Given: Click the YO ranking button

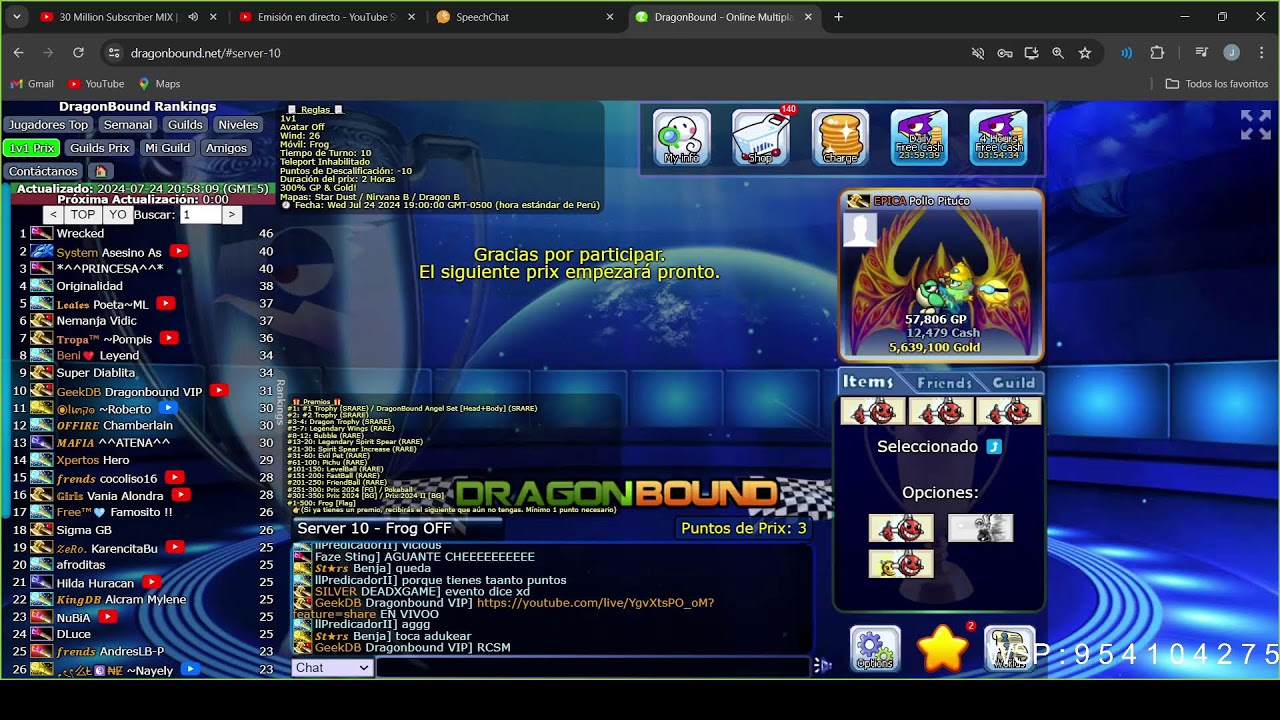Looking at the screenshot, I should [118, 215].
